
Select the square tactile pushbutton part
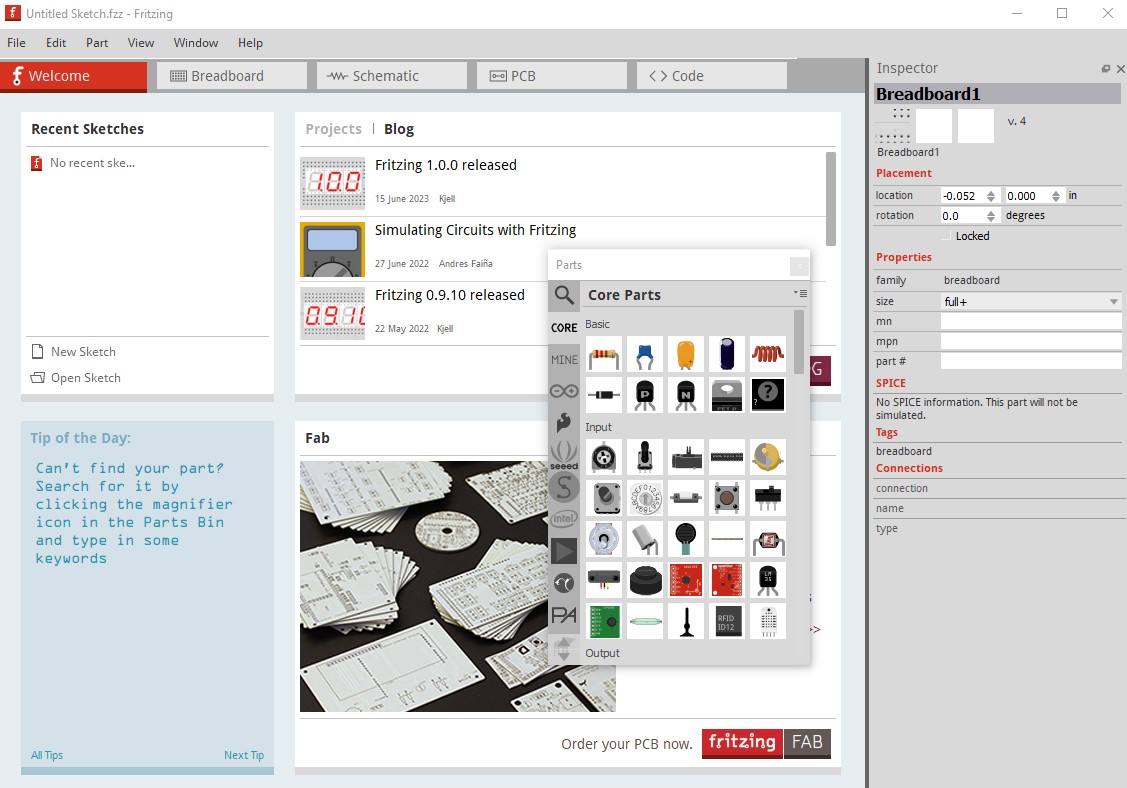tap(727, 498)
